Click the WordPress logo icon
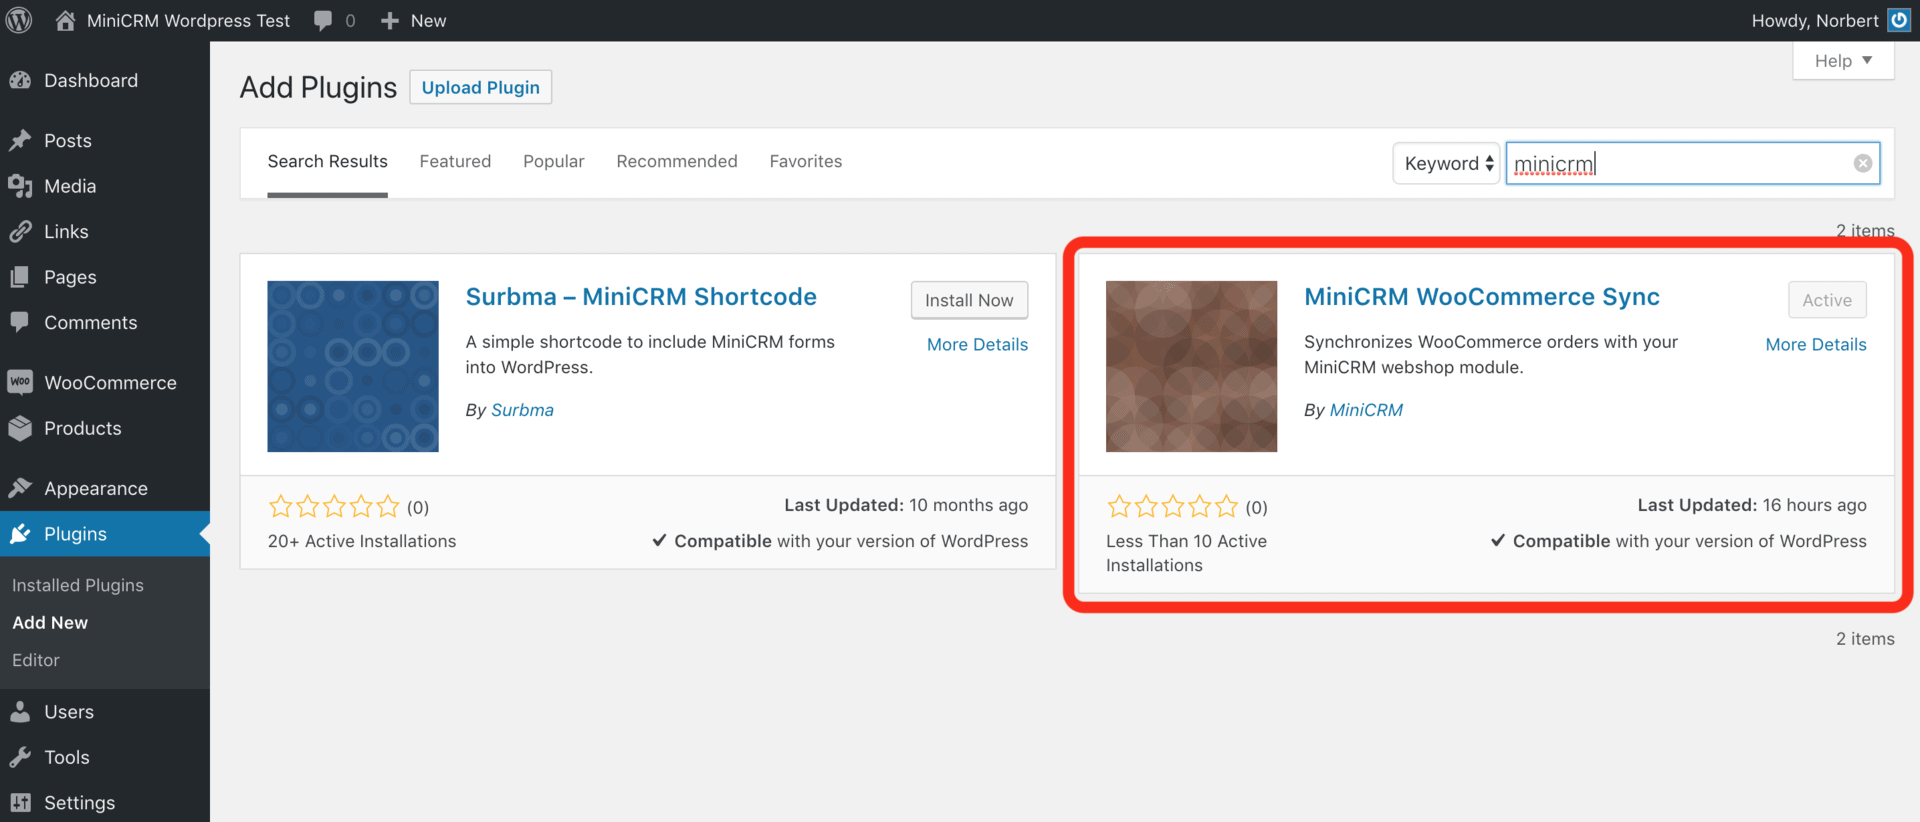1920x822 pixels. click(x=19, y=20)
